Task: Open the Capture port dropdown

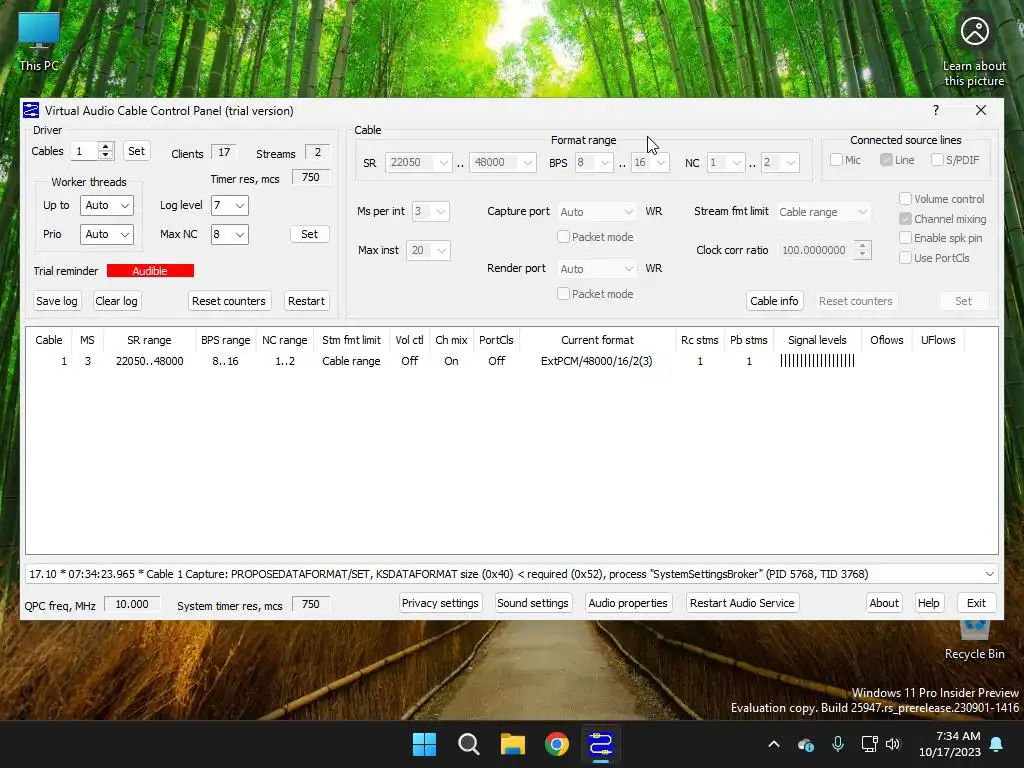Action: [x=597, y=212]
